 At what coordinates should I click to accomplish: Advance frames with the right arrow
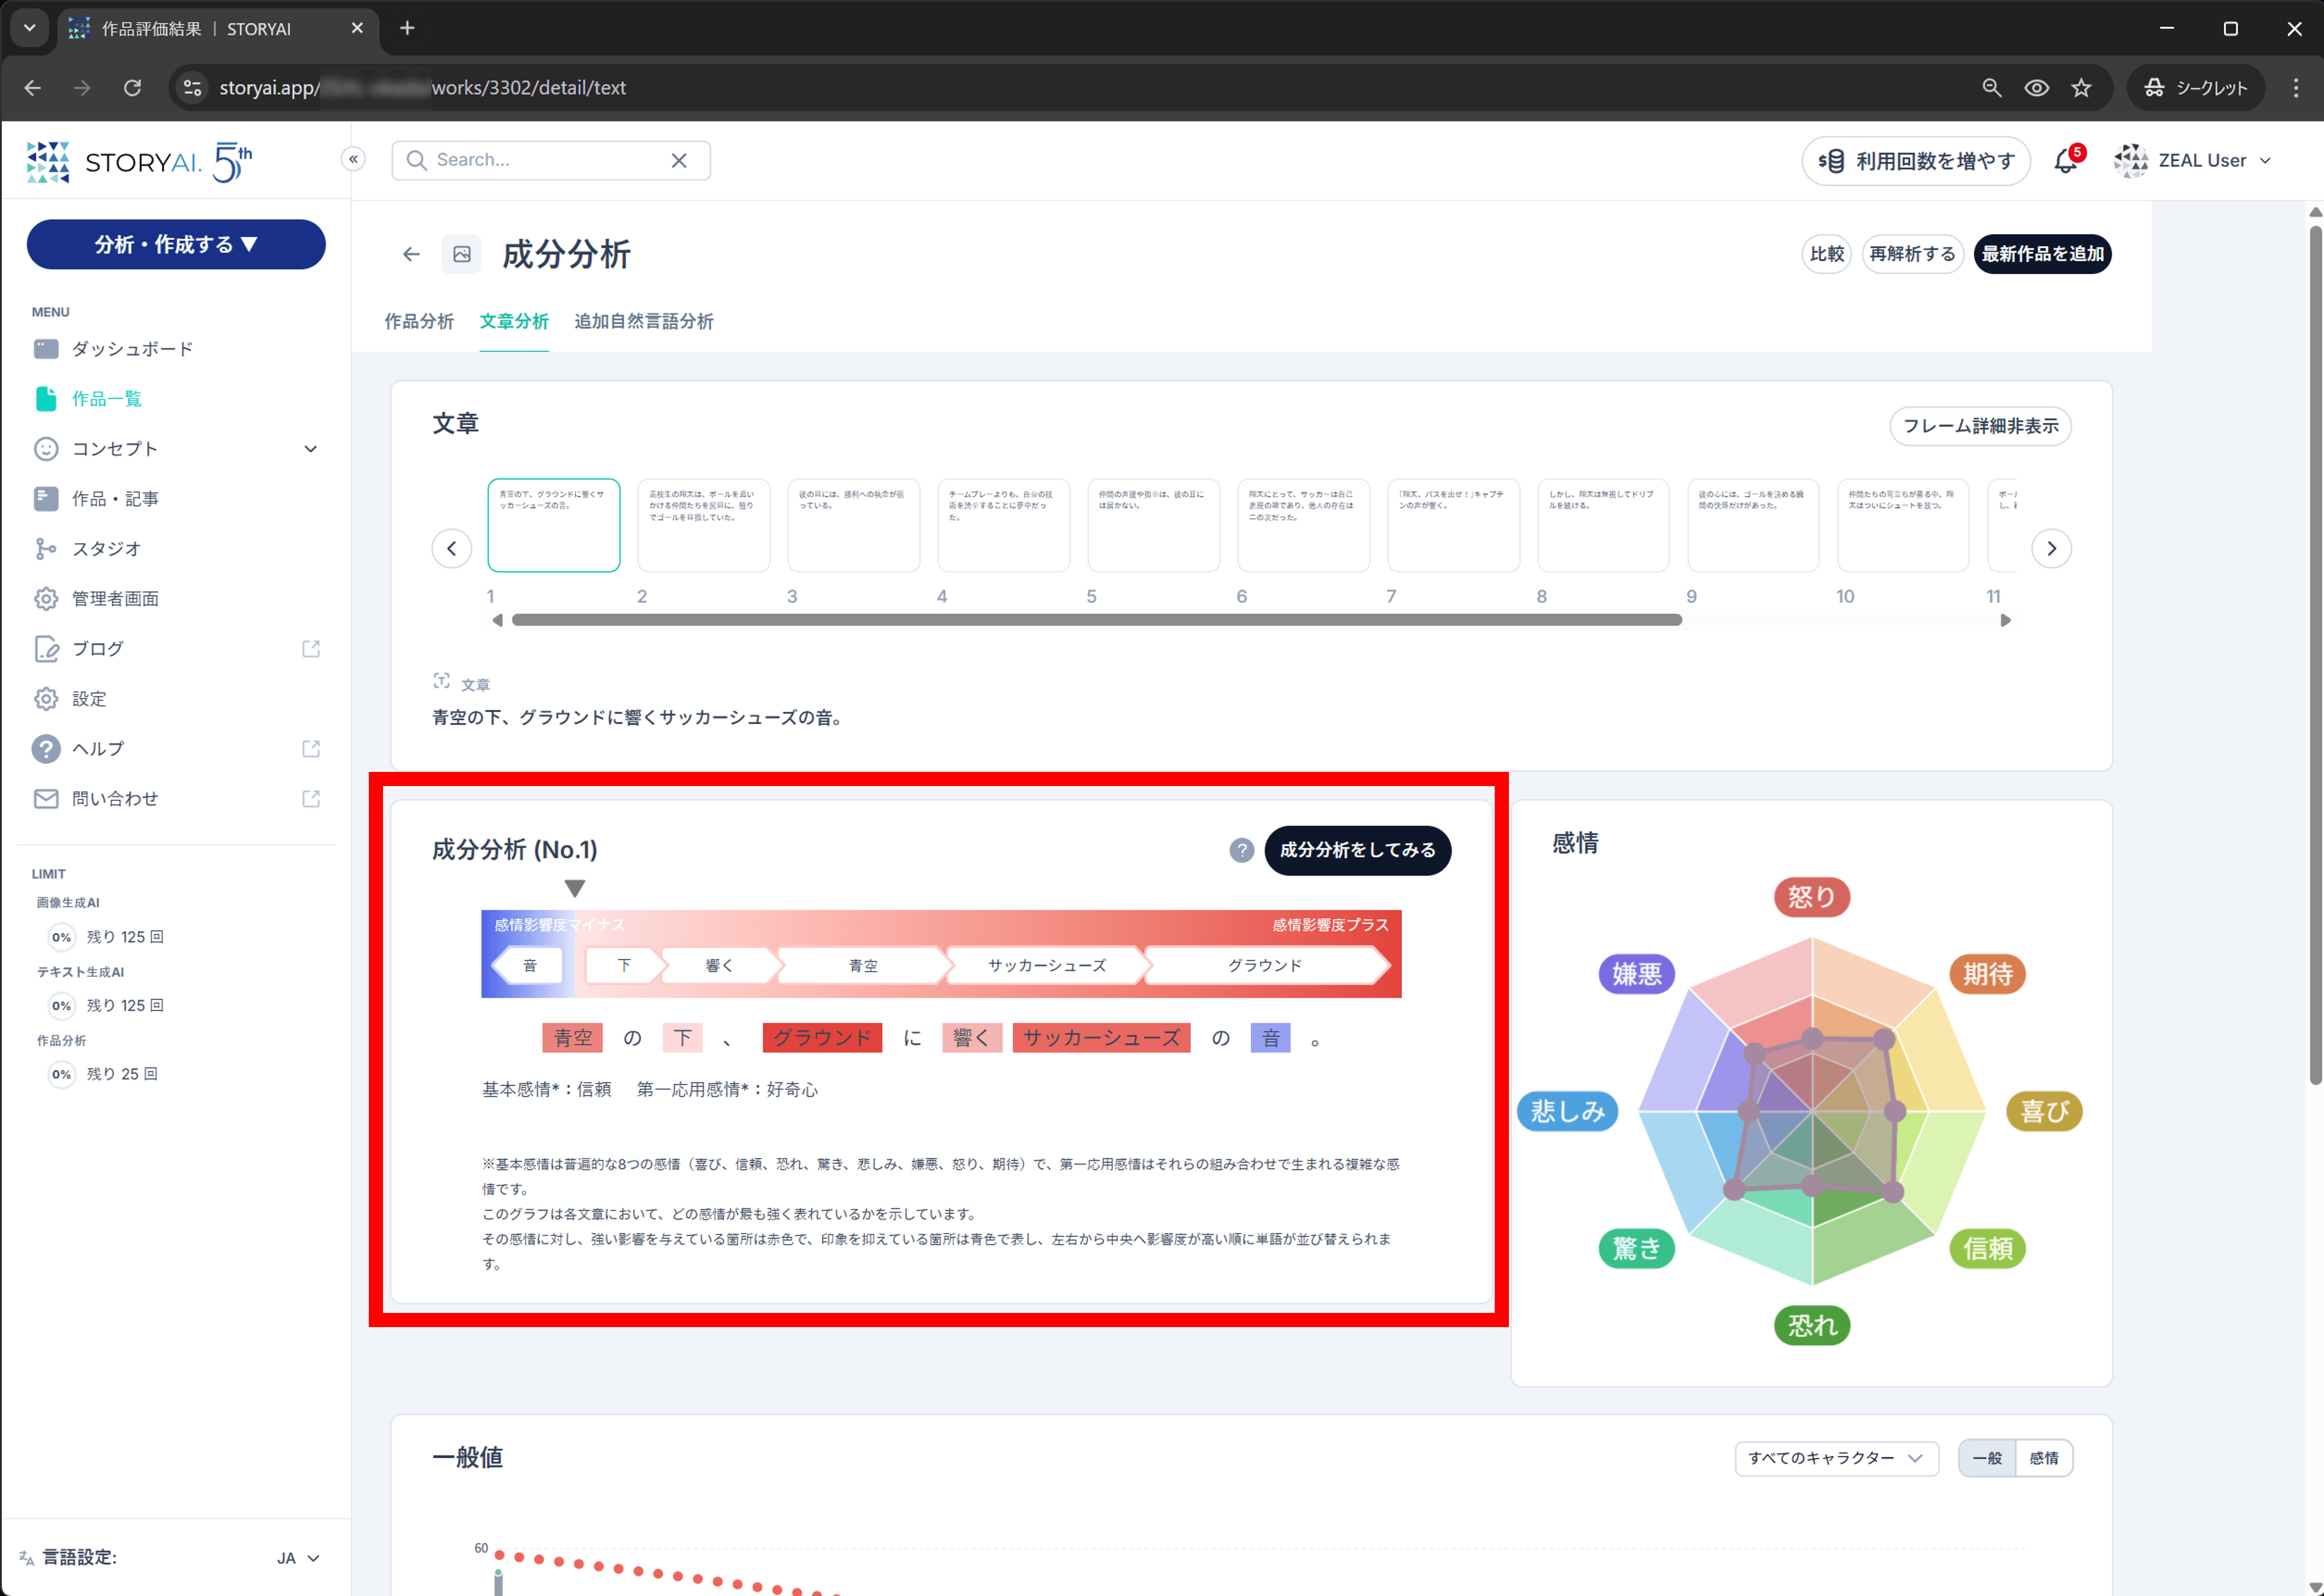pyautogui.click(x=2051, y=548)
